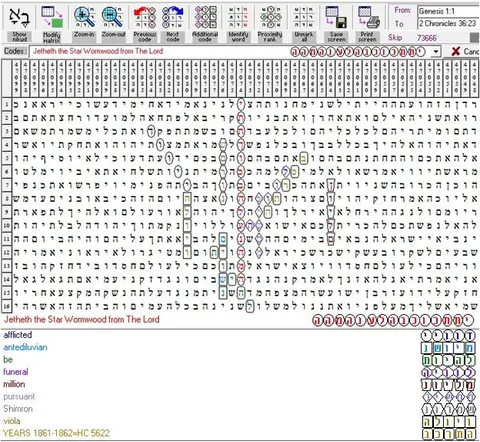The height and width of the screenshot is (442, 480).
Task: Select the word 'viola' in the list
Action: pos(12,421)
